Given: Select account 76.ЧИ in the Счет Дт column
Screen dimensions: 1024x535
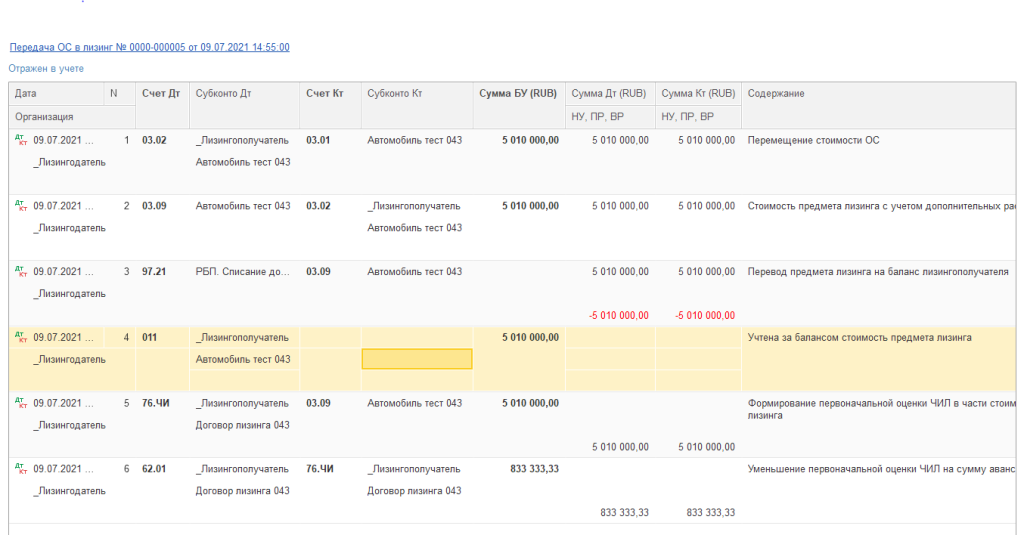Looking at the screenshot, I should point(156,404).
